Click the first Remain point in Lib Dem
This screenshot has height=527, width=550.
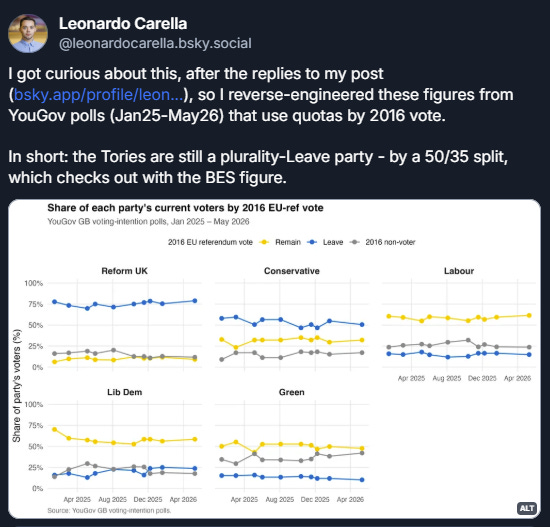click(x=54, y=429)
